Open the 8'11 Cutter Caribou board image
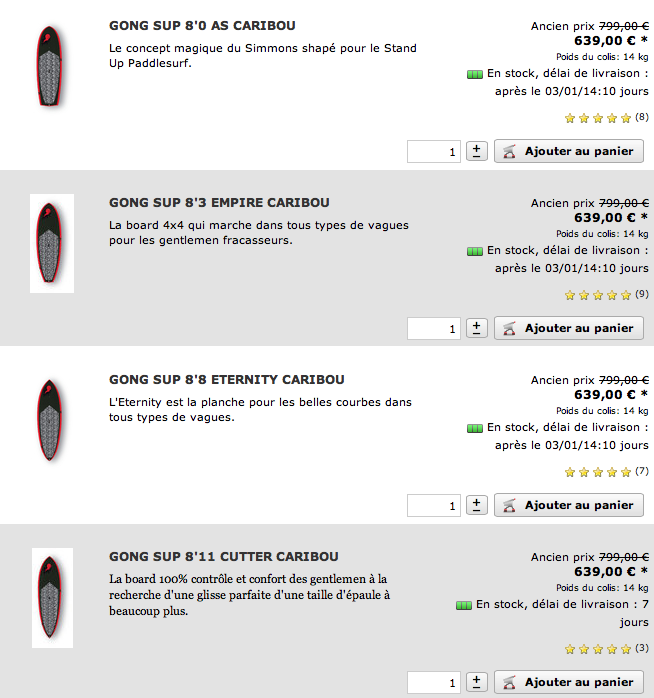 pyautogui.click(x=52, y=597)
